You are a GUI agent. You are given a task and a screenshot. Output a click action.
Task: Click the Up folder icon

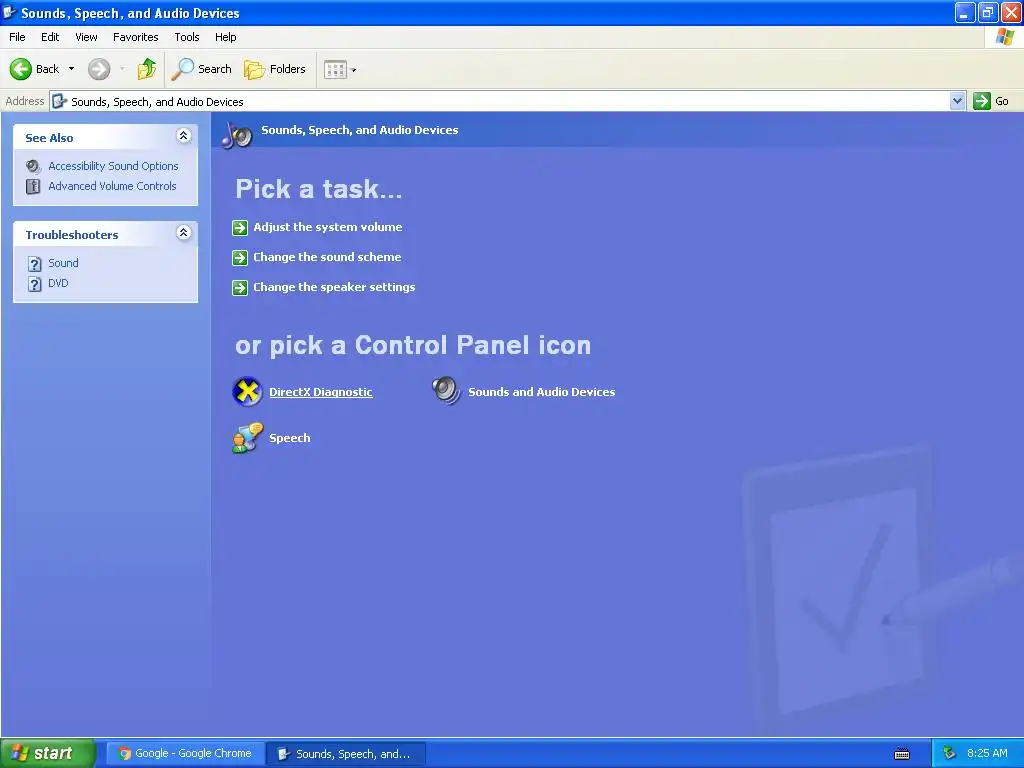pos(147,69)
